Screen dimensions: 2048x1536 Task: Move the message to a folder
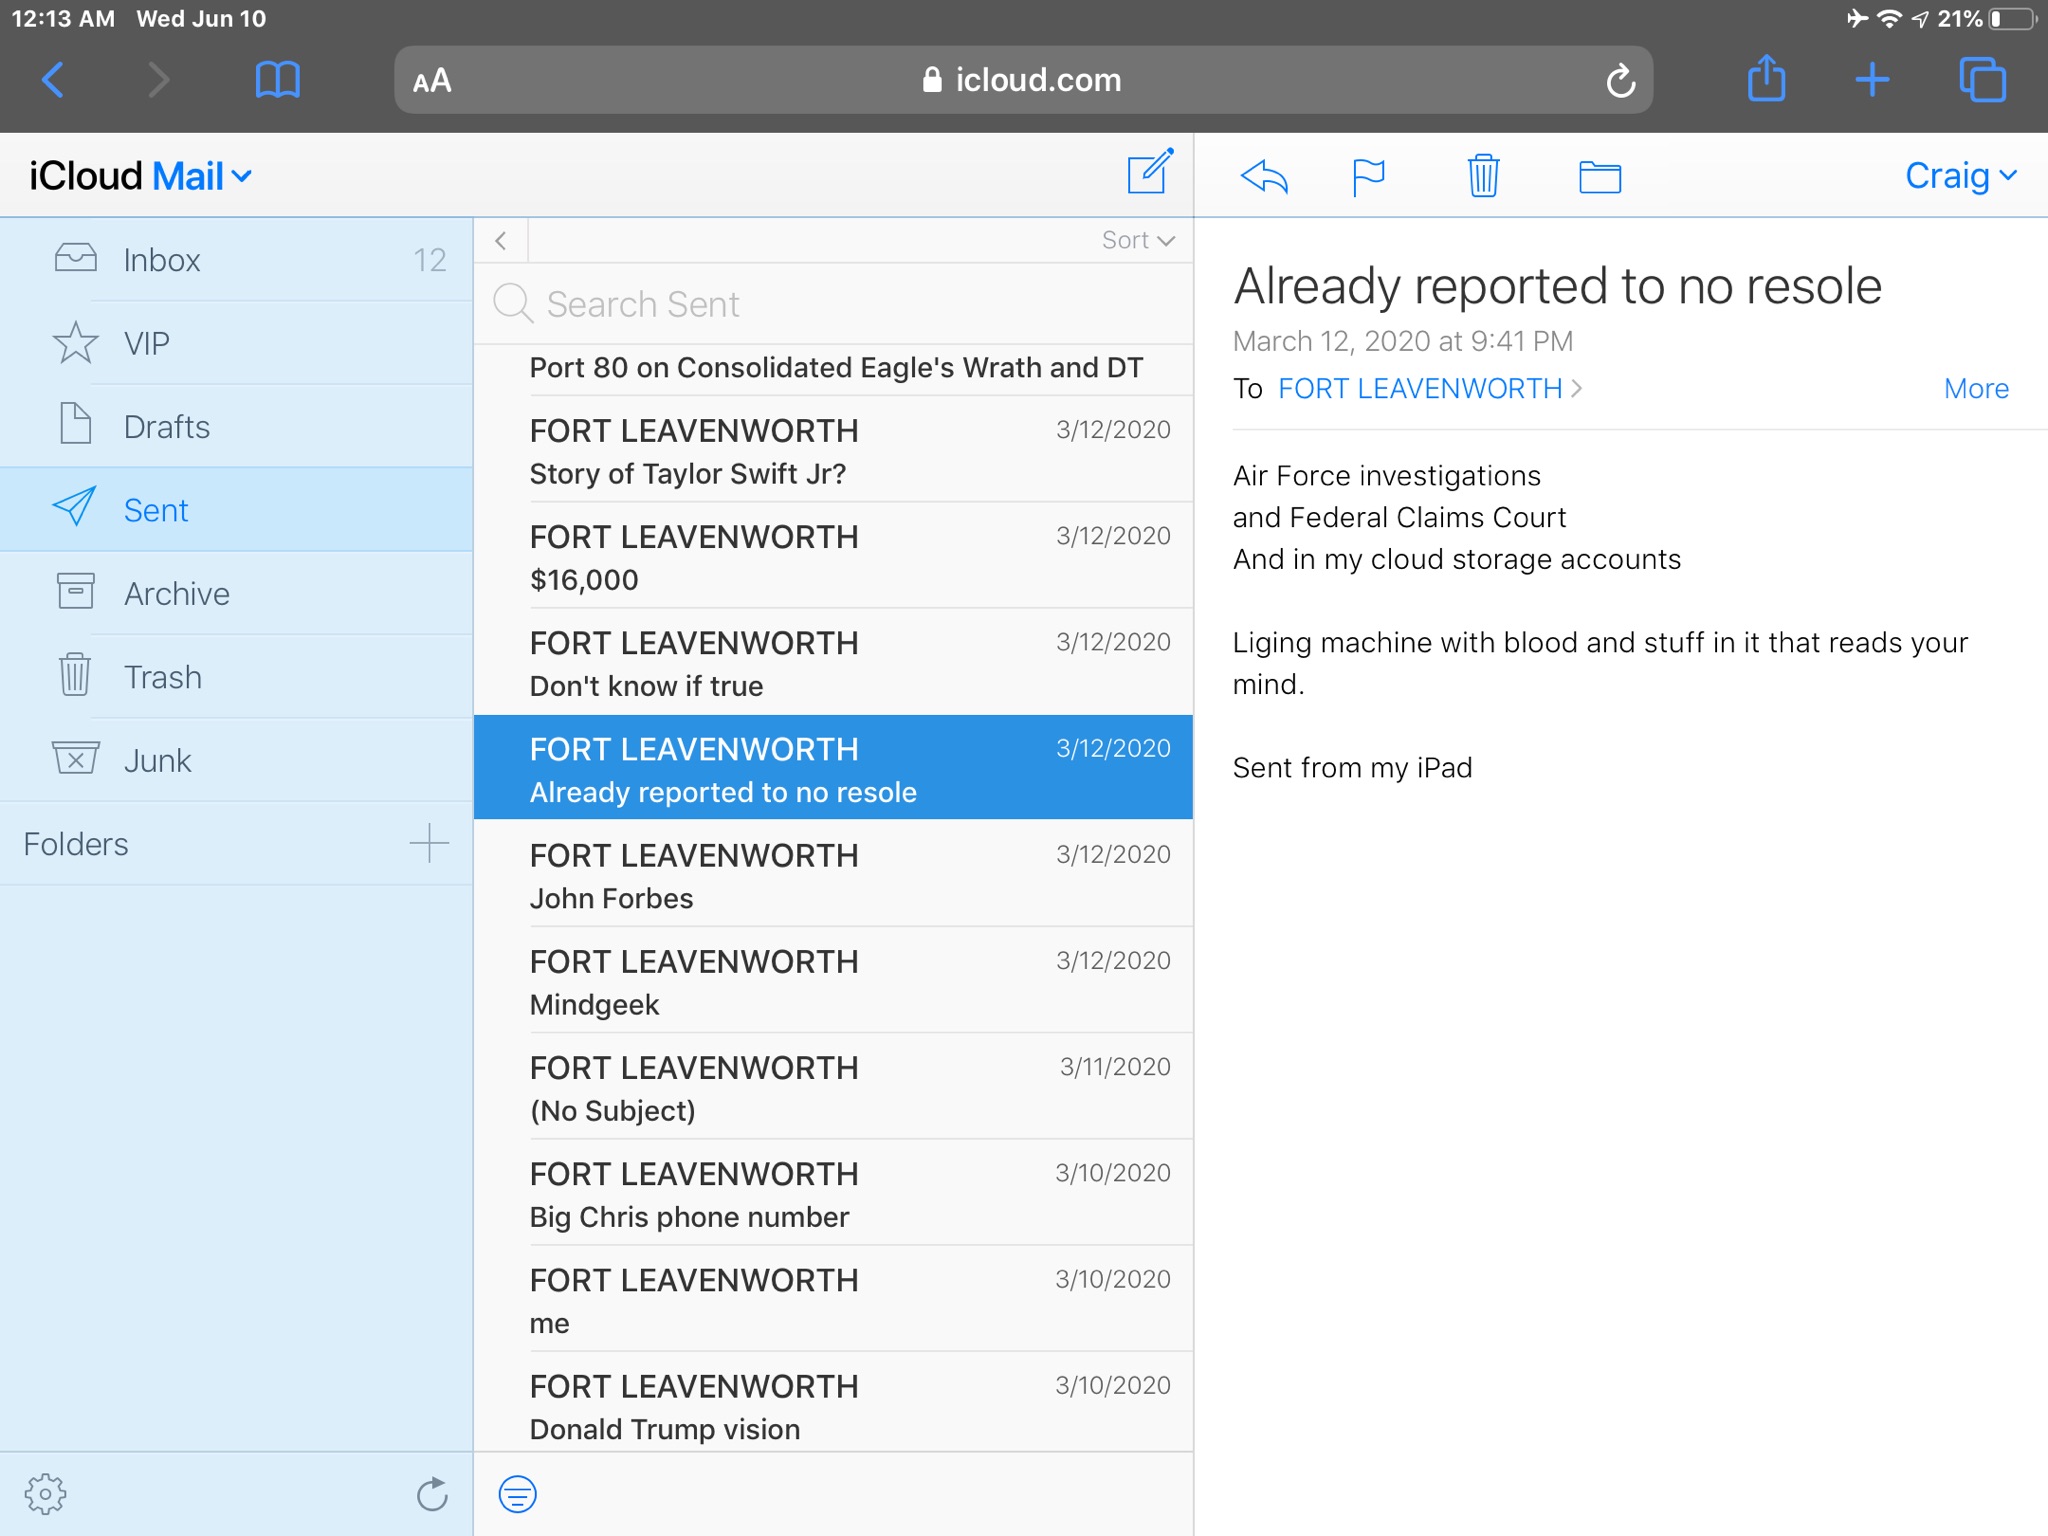[x=1600, y=177]
